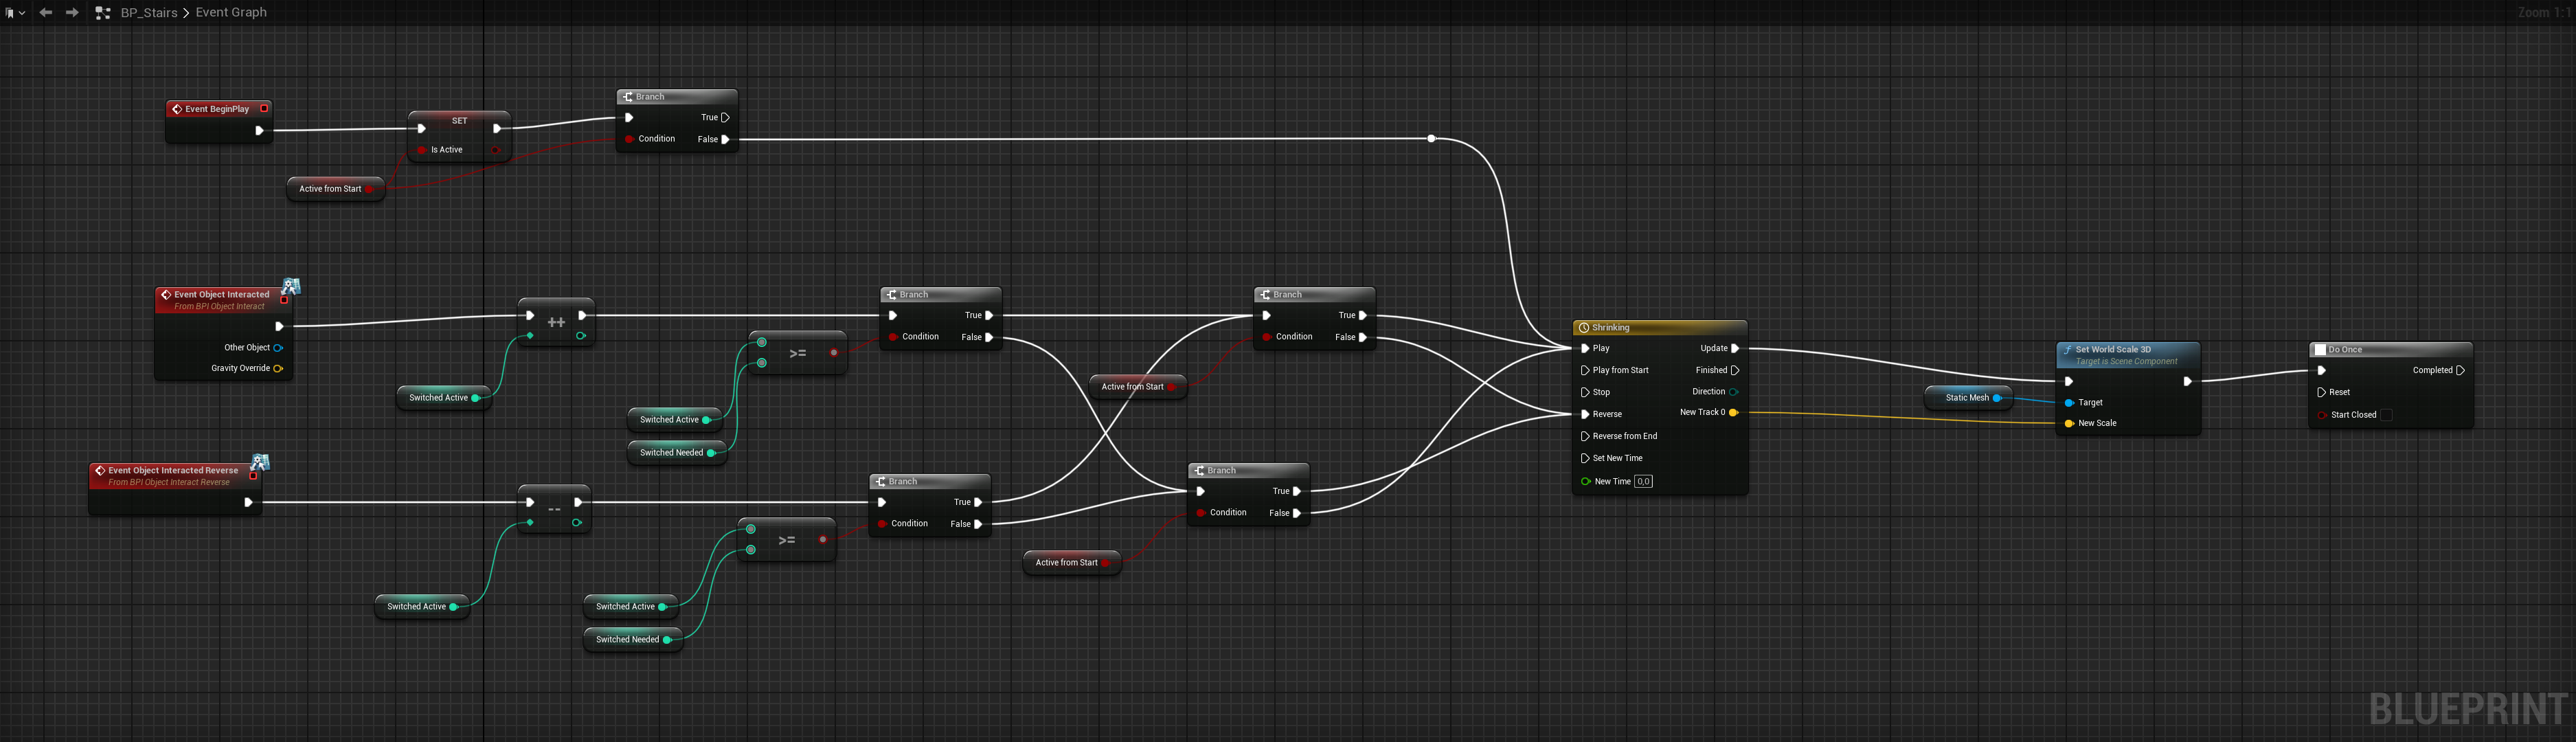Click the Event Graph breadcrumb link

click(231, 13)
